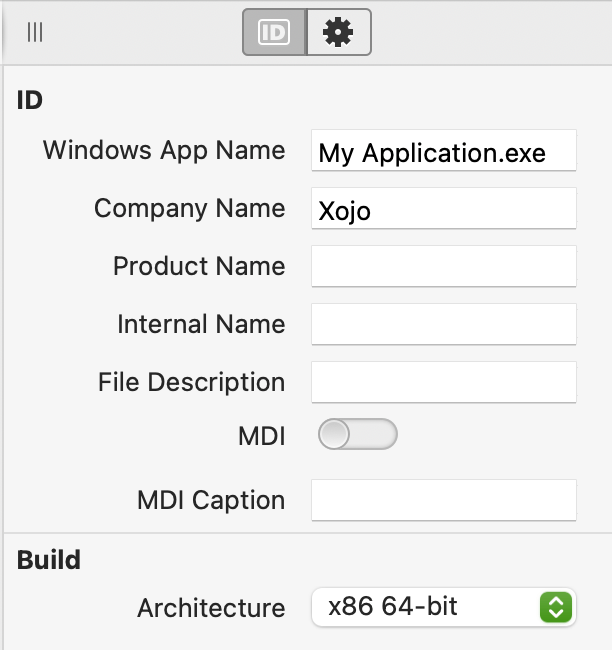Screen dimensions: 612x650
Task: Click the Company Name label
Action: 190,209
